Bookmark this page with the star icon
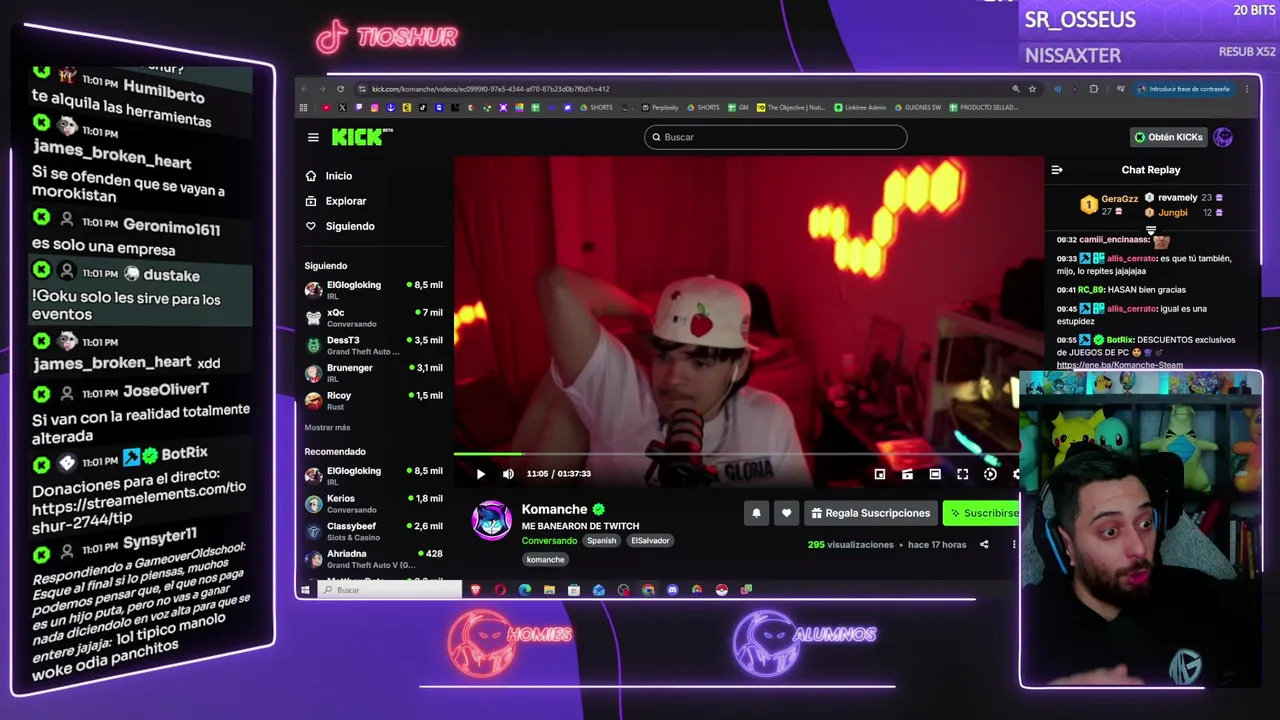The width and height of the screenshot is (1280, 720). (x=1032, y=89)
